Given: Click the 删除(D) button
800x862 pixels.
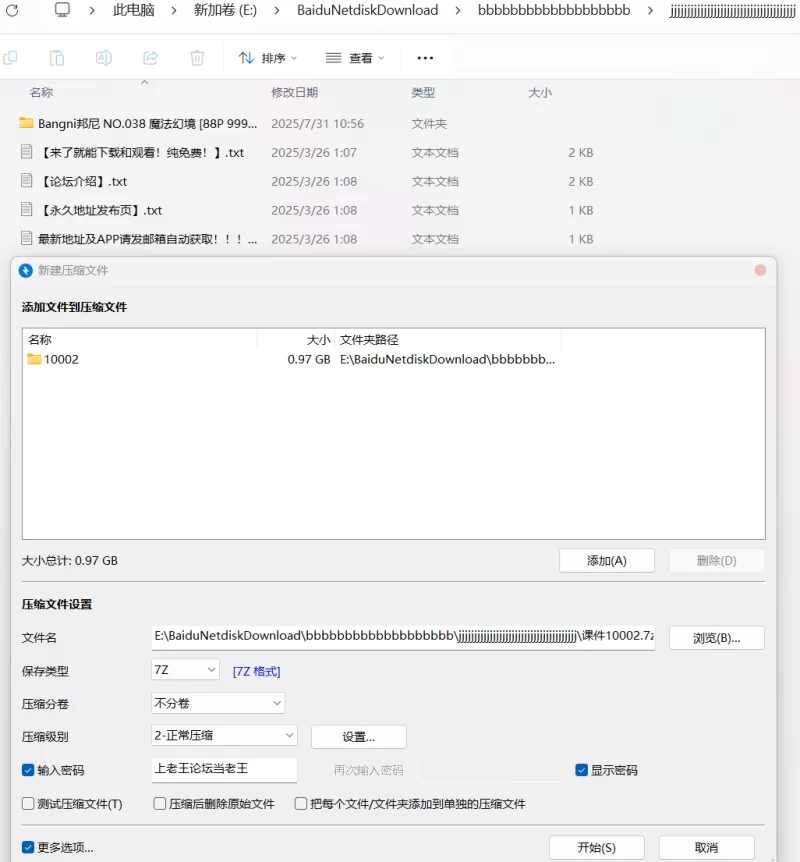Looking at the screenshot, I should coord(716,561).
